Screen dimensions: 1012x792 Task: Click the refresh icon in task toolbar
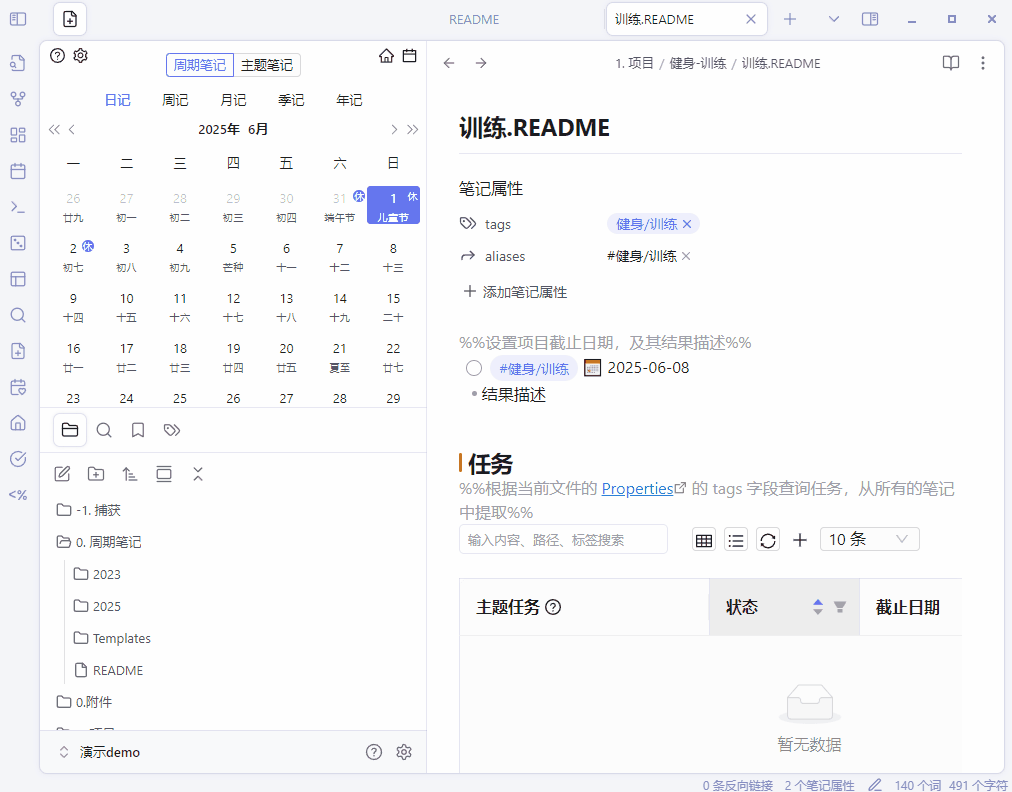click(x=767, y=540)
